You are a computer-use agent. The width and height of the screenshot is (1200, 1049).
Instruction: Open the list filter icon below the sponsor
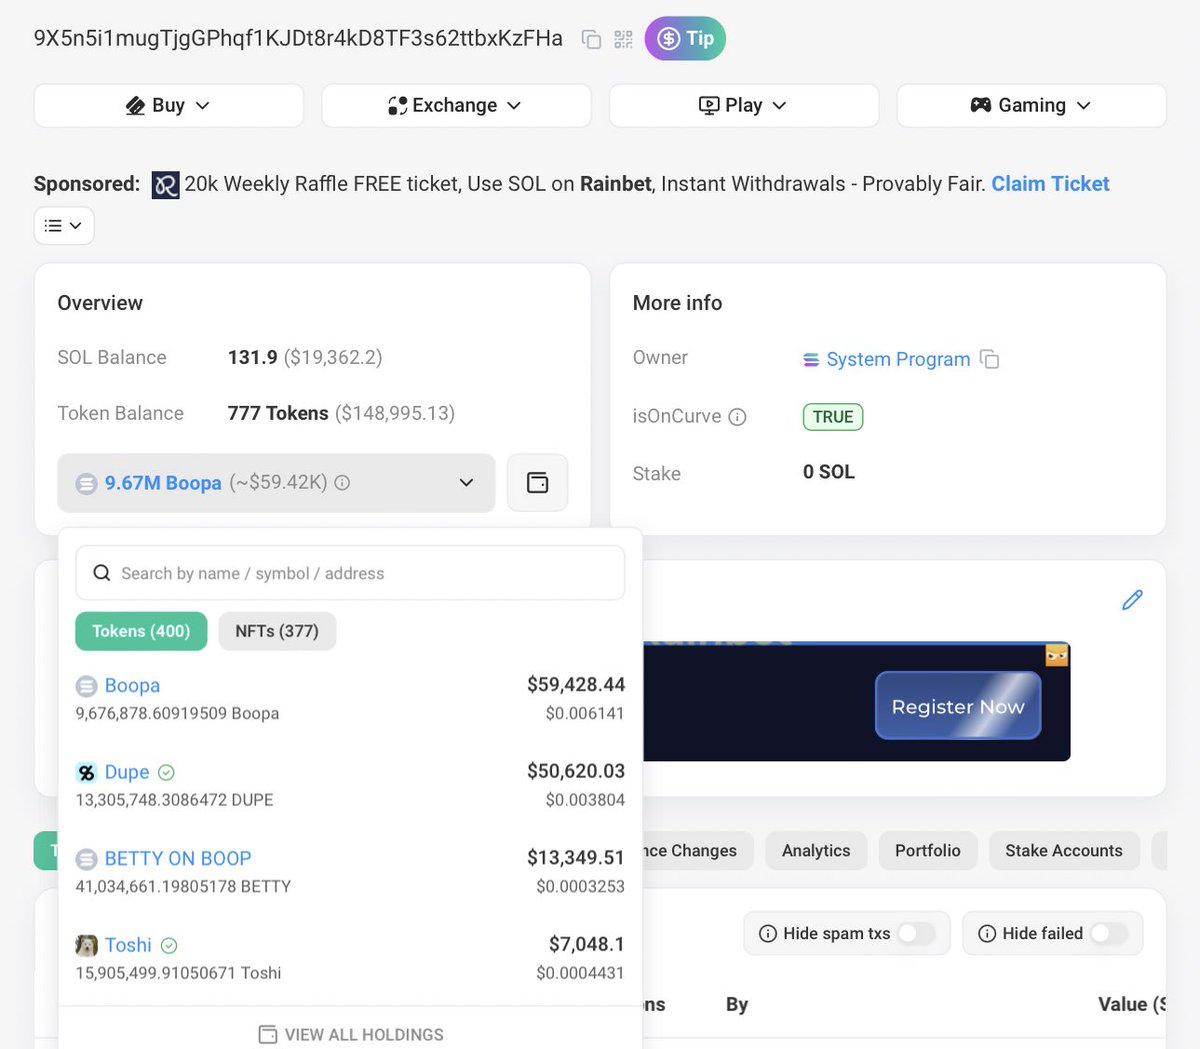pos(63,225)
